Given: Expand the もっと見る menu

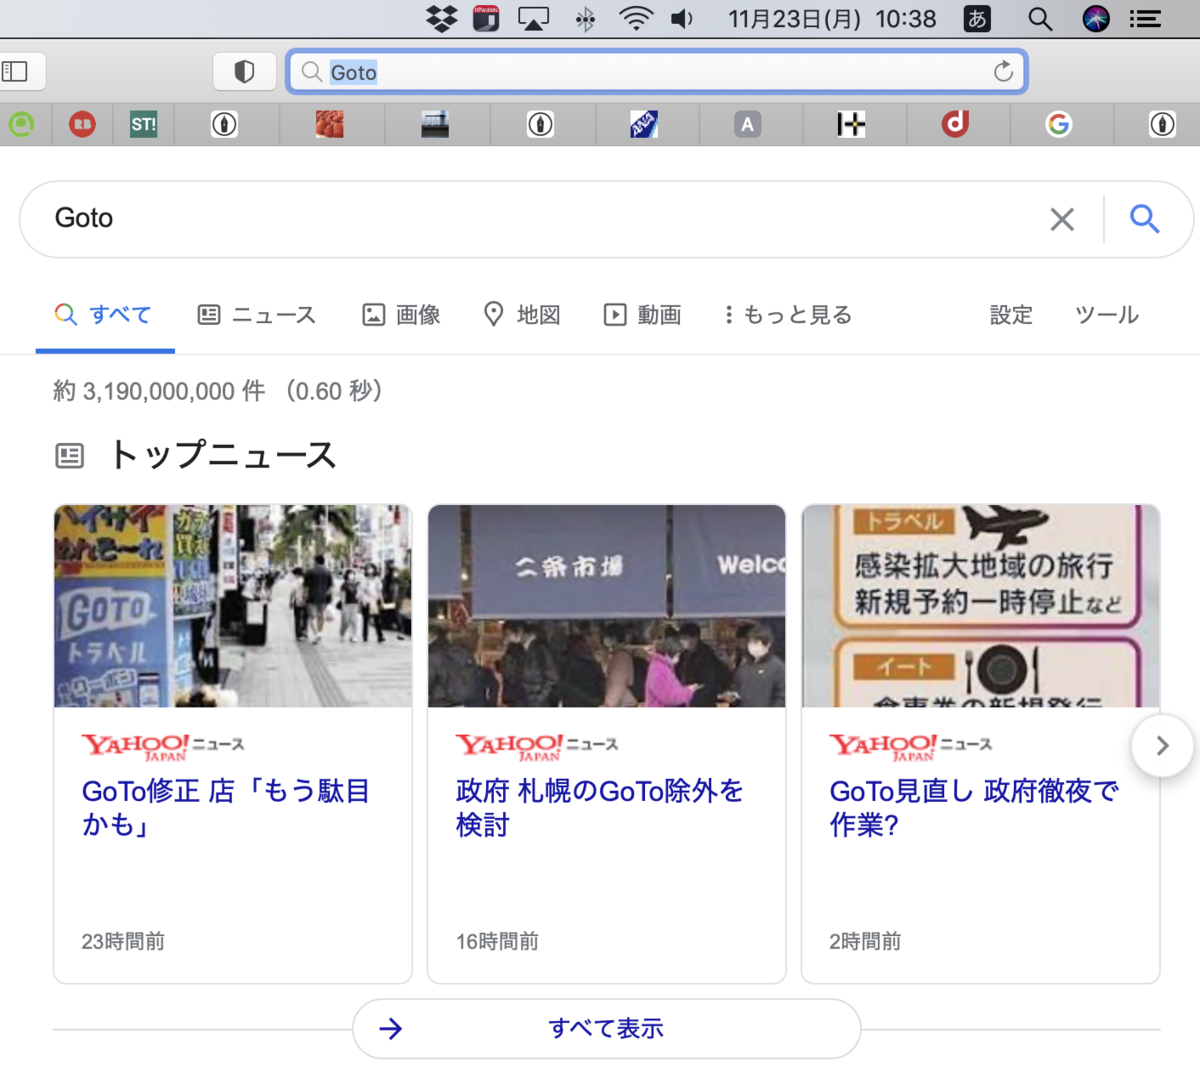Looking at the screenshot, I should coord(788,315).
